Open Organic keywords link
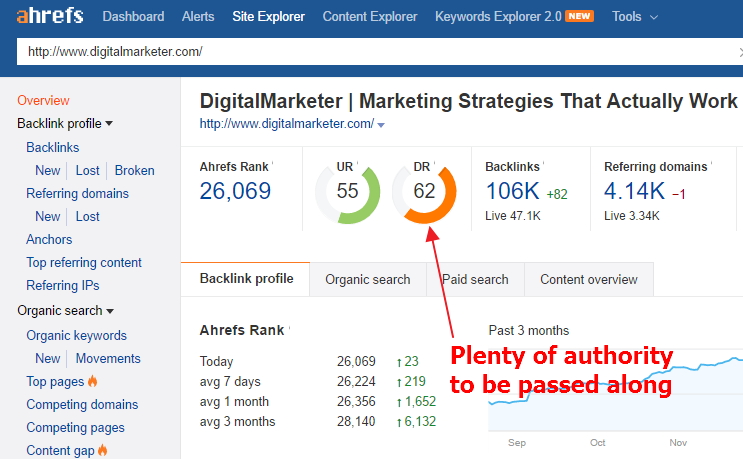 click(76, 335)
